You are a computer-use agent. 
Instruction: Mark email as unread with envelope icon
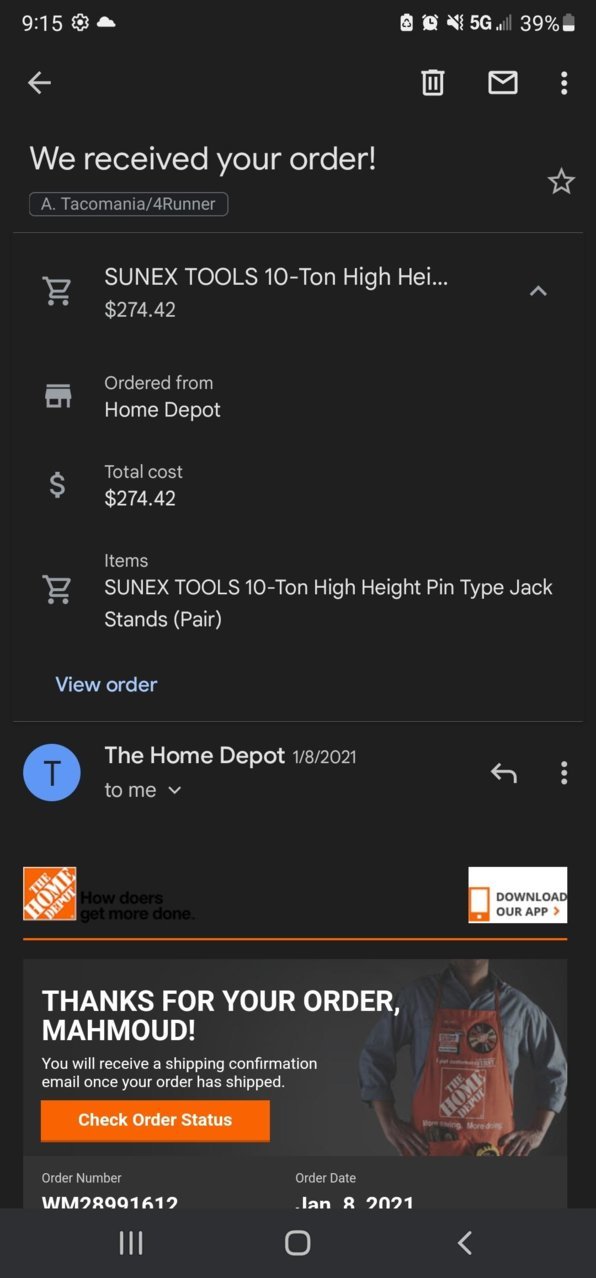pyautogui.click(x=503, y=83)
